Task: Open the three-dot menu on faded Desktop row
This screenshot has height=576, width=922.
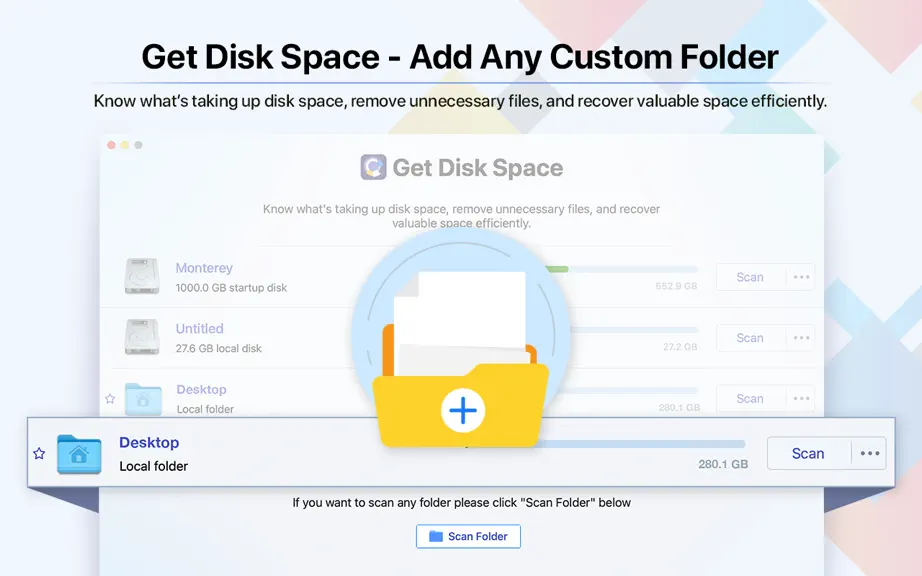Action: pyautogui.click(x=801, y=398)
